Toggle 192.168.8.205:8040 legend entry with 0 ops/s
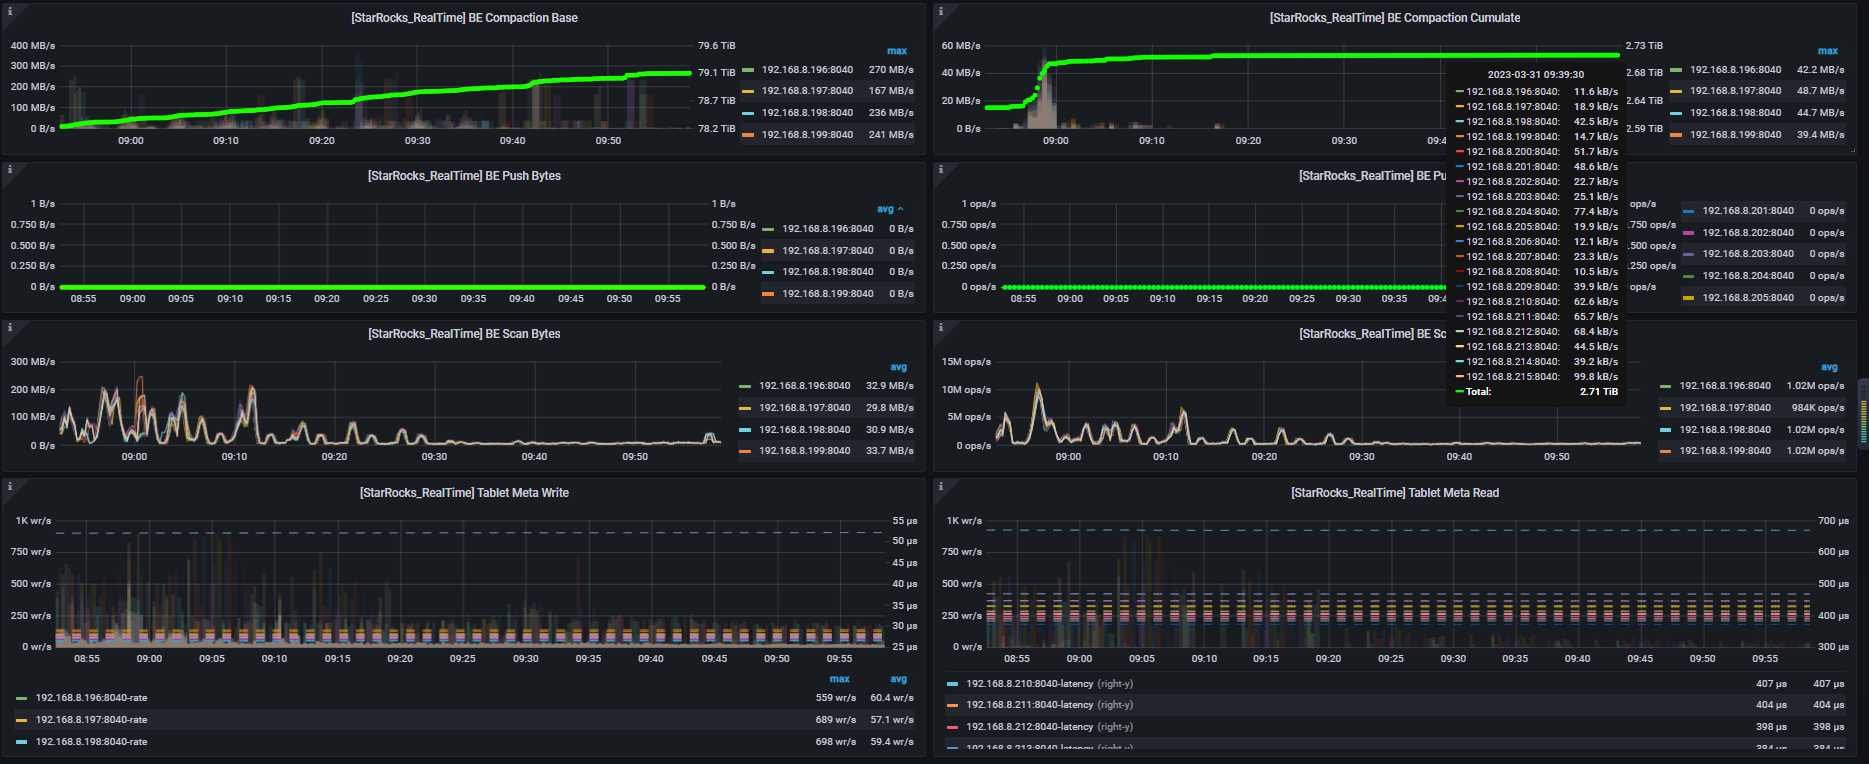This screenshot has height=764, width=1869. point(1748,298)
